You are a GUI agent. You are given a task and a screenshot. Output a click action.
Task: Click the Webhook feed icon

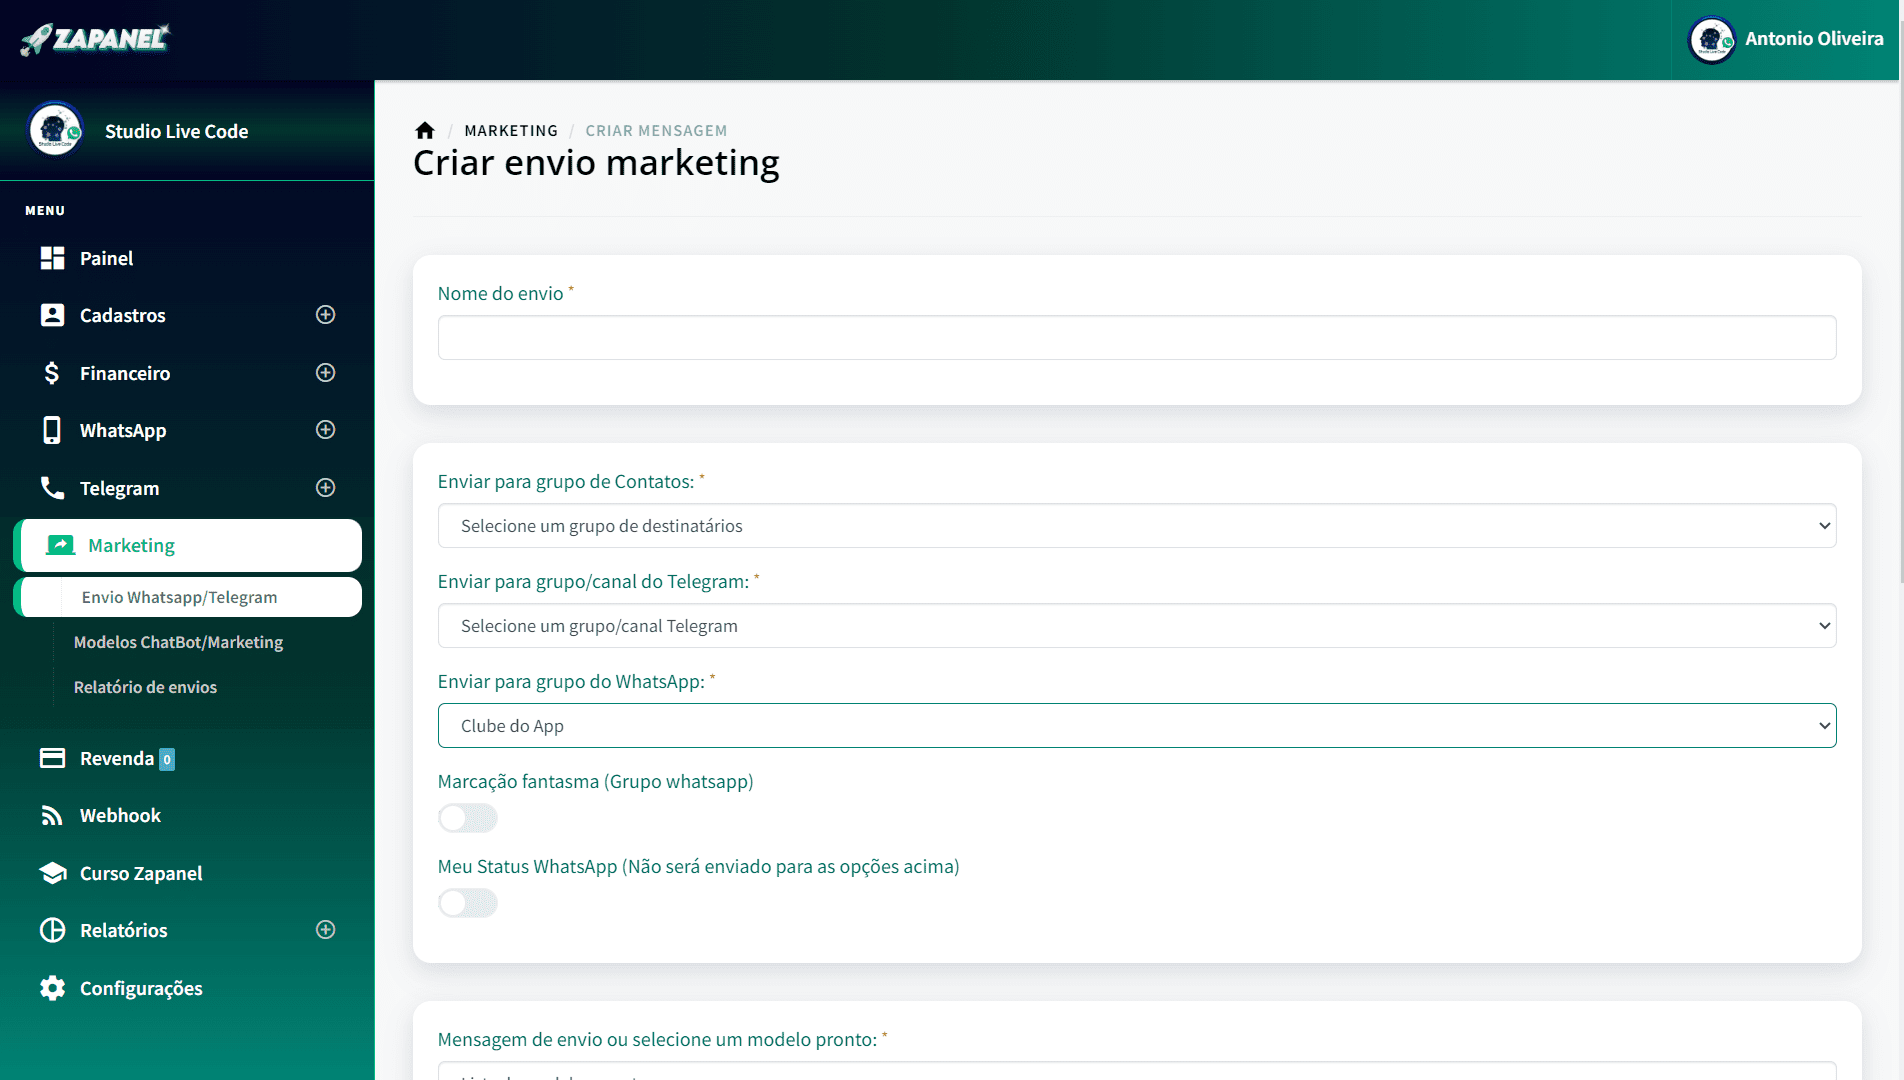pyautogui.click(x=52, y=816)
